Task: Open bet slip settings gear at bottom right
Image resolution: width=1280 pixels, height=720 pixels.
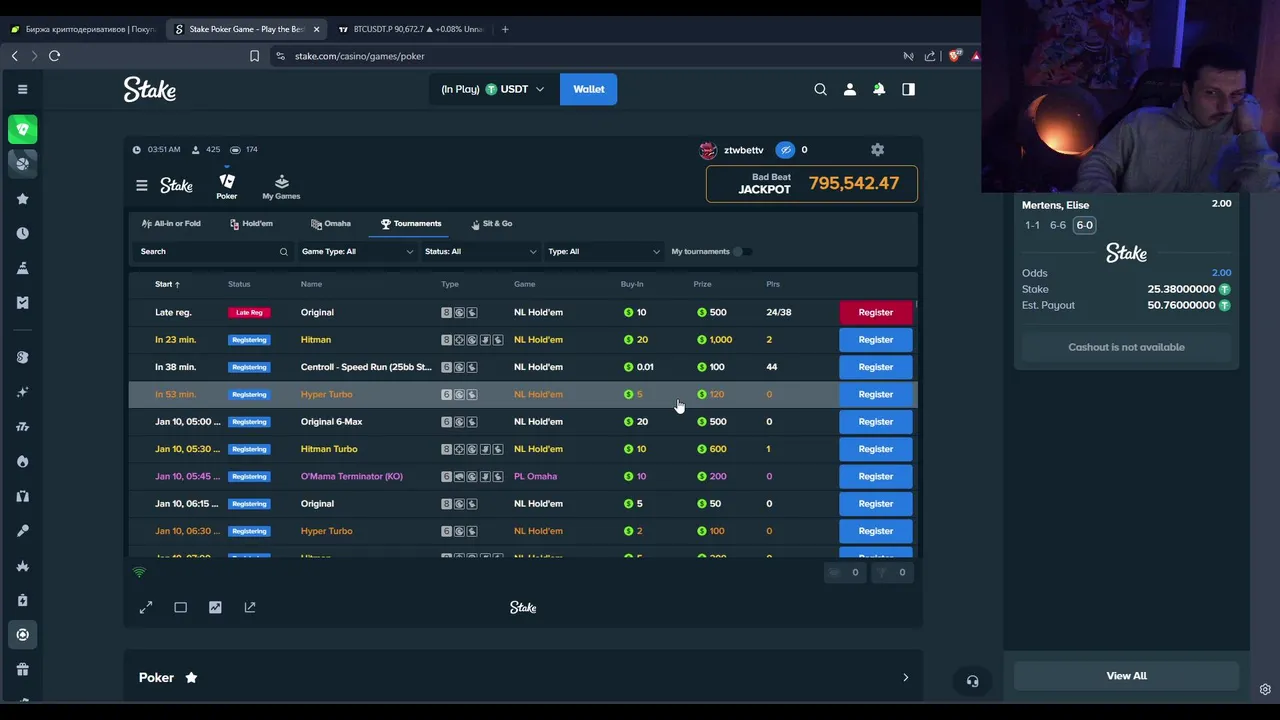Action: [1265, 689]
